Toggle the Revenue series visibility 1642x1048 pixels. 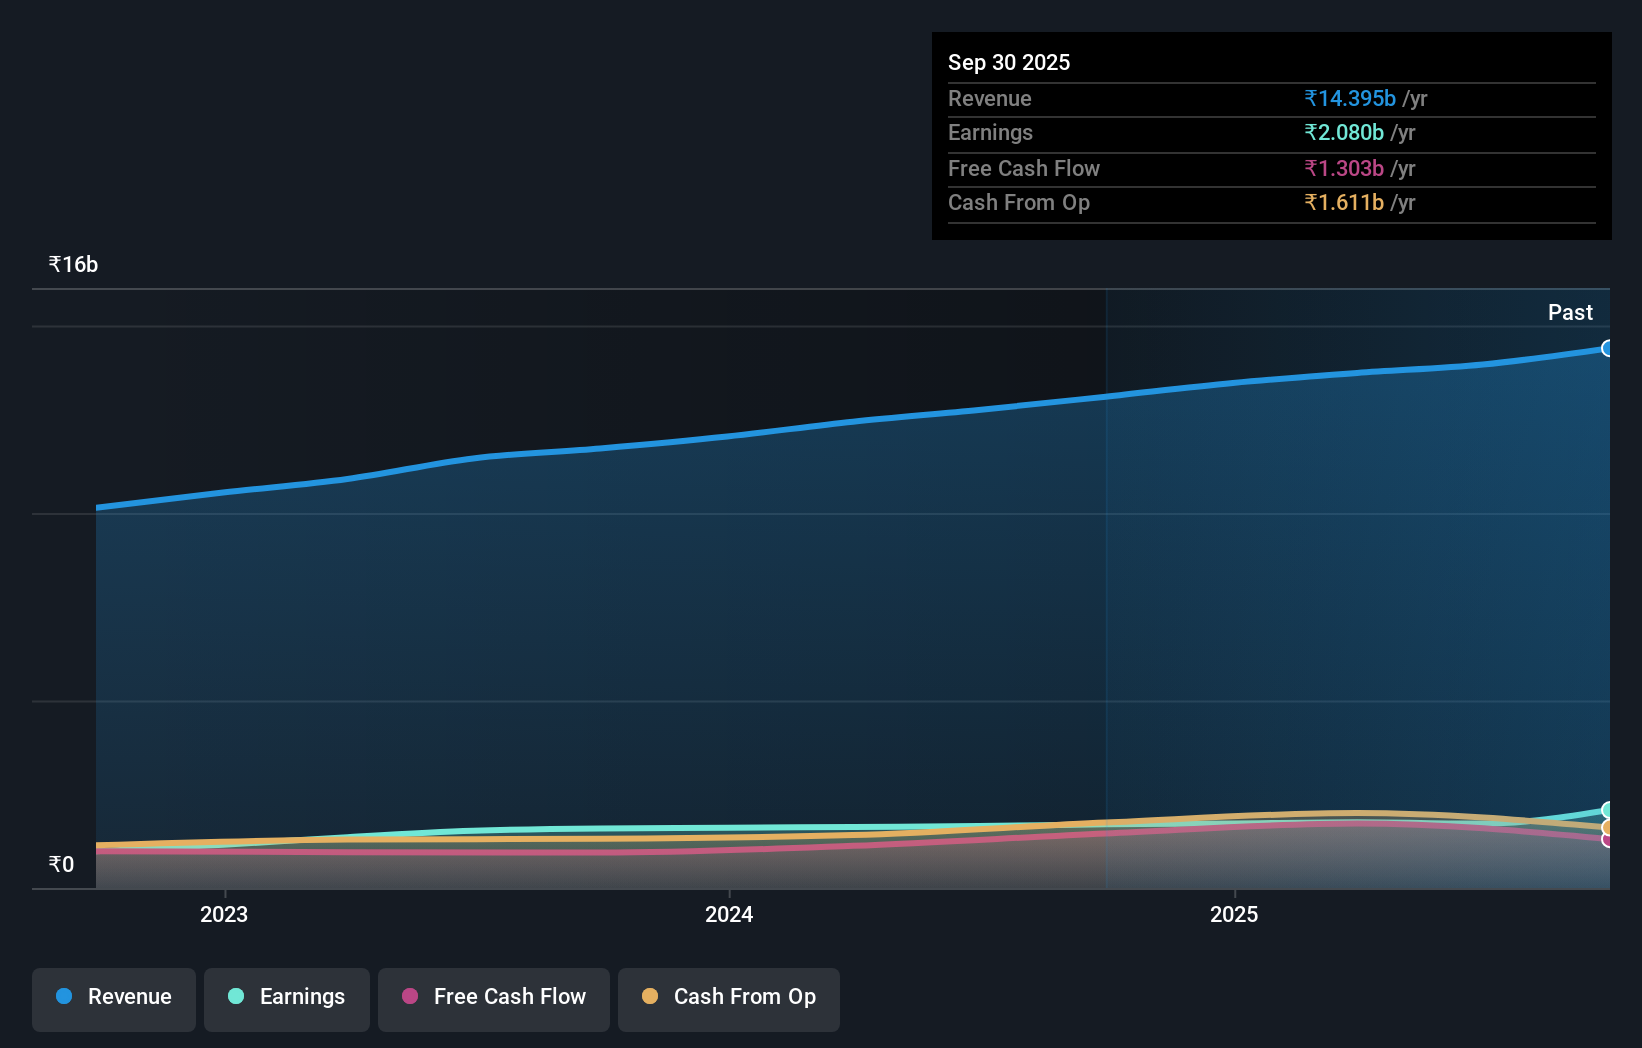113,997
